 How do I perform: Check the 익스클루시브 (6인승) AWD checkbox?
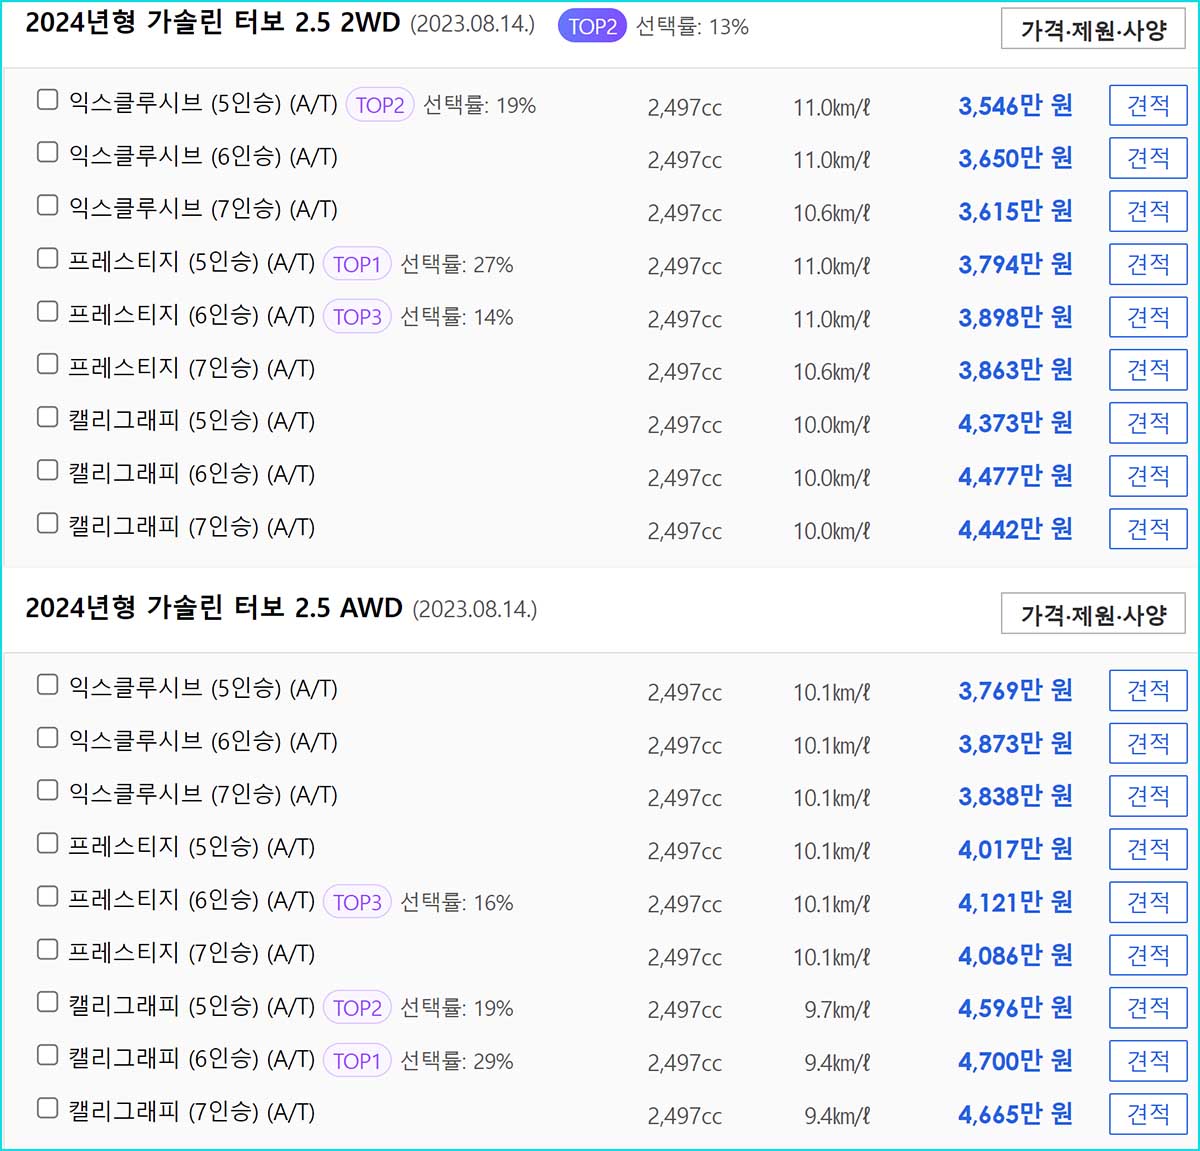point(47,737)
